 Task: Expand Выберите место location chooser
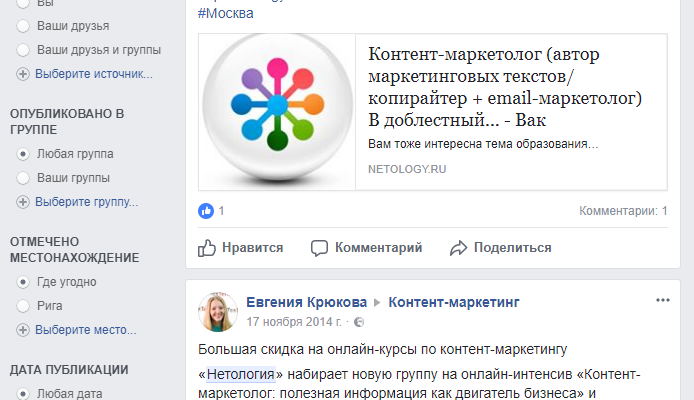86,330
